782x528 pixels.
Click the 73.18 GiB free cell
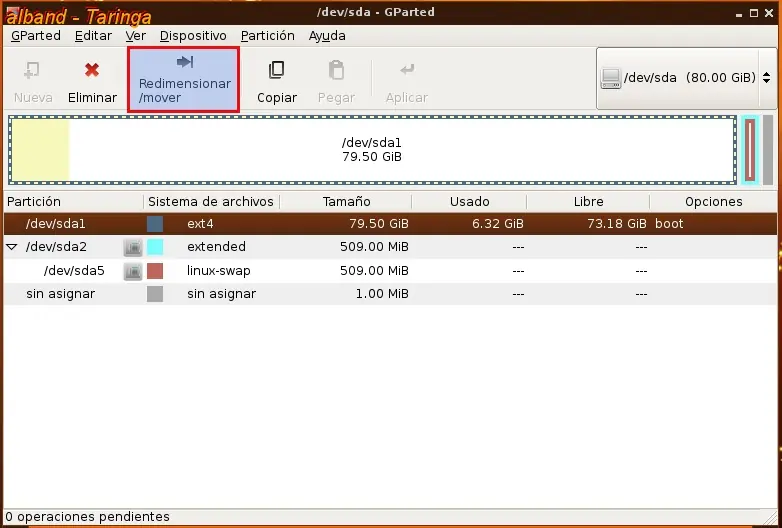[x=616, y=224]
